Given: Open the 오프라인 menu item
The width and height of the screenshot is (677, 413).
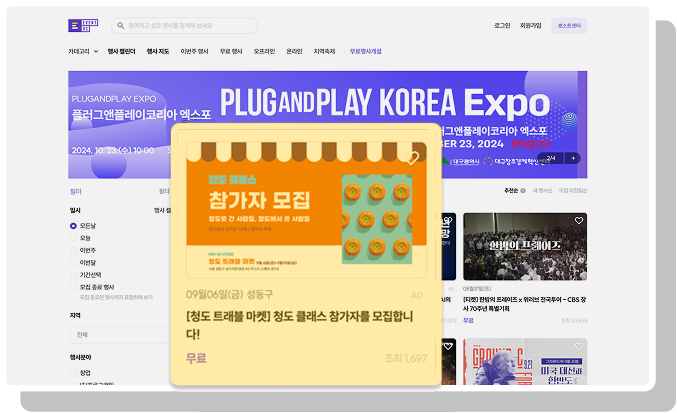Looking at the screenshot, I should [264, 51].
